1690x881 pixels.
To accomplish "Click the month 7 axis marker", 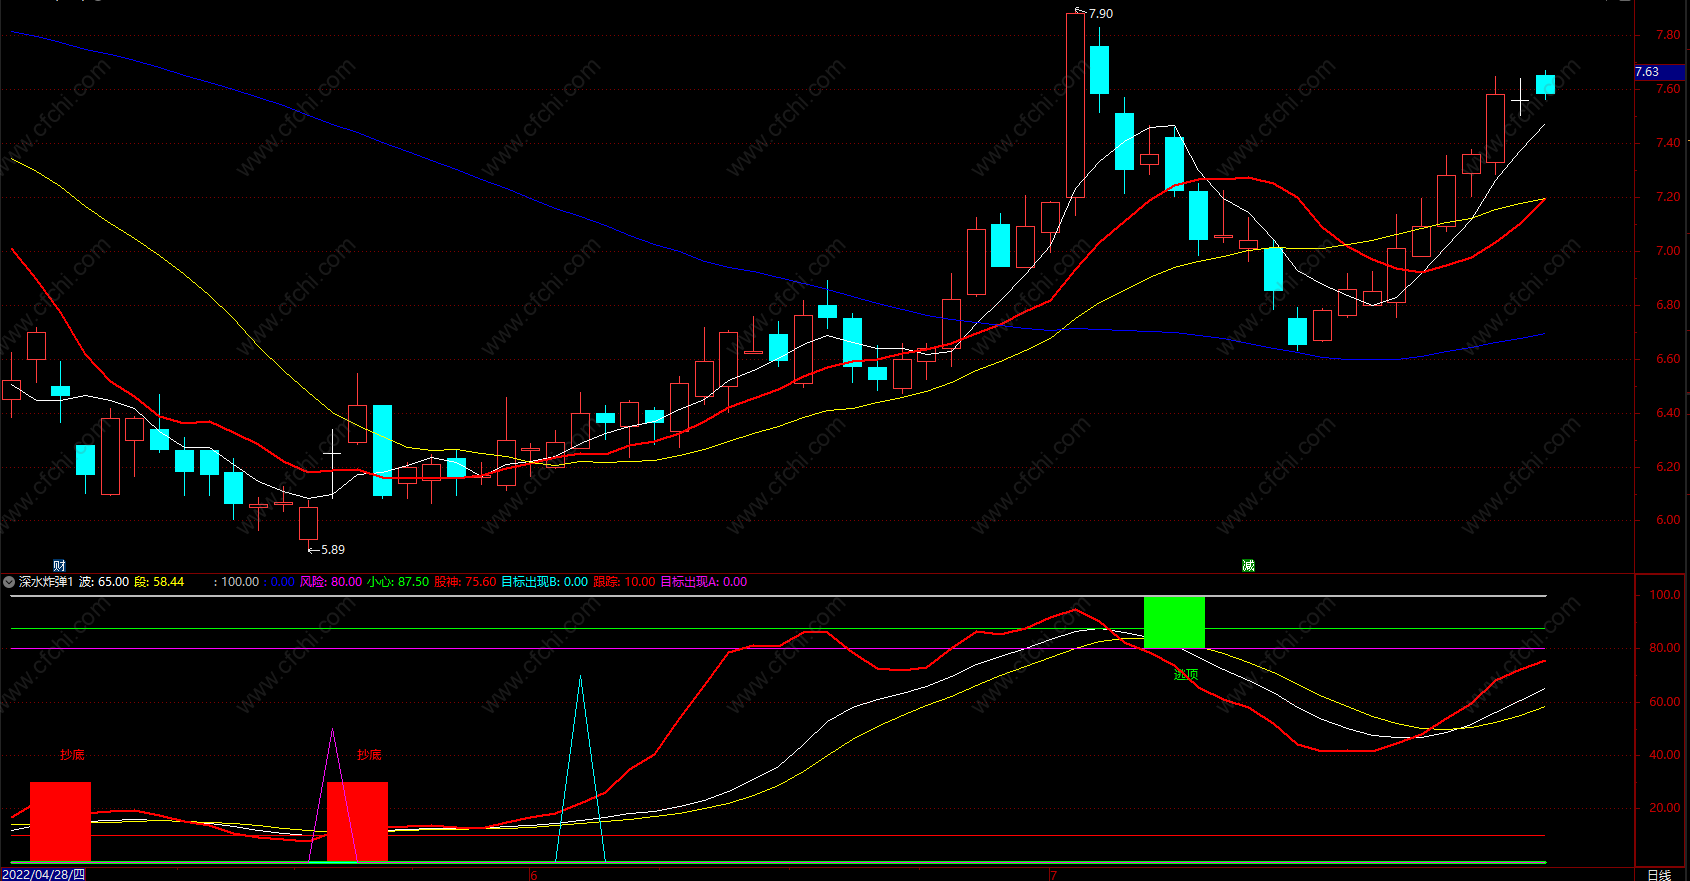I will (x=1053, y=875).
